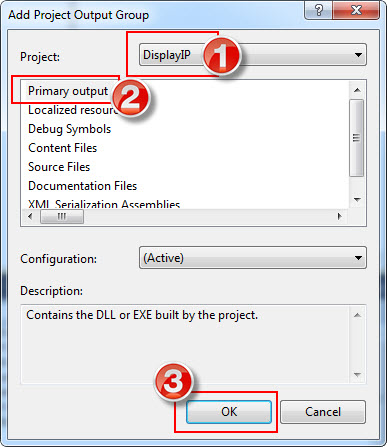Click the horizontal scrollbar thumb
This screenshot has height=447, width=387.
tap(62, 217)
